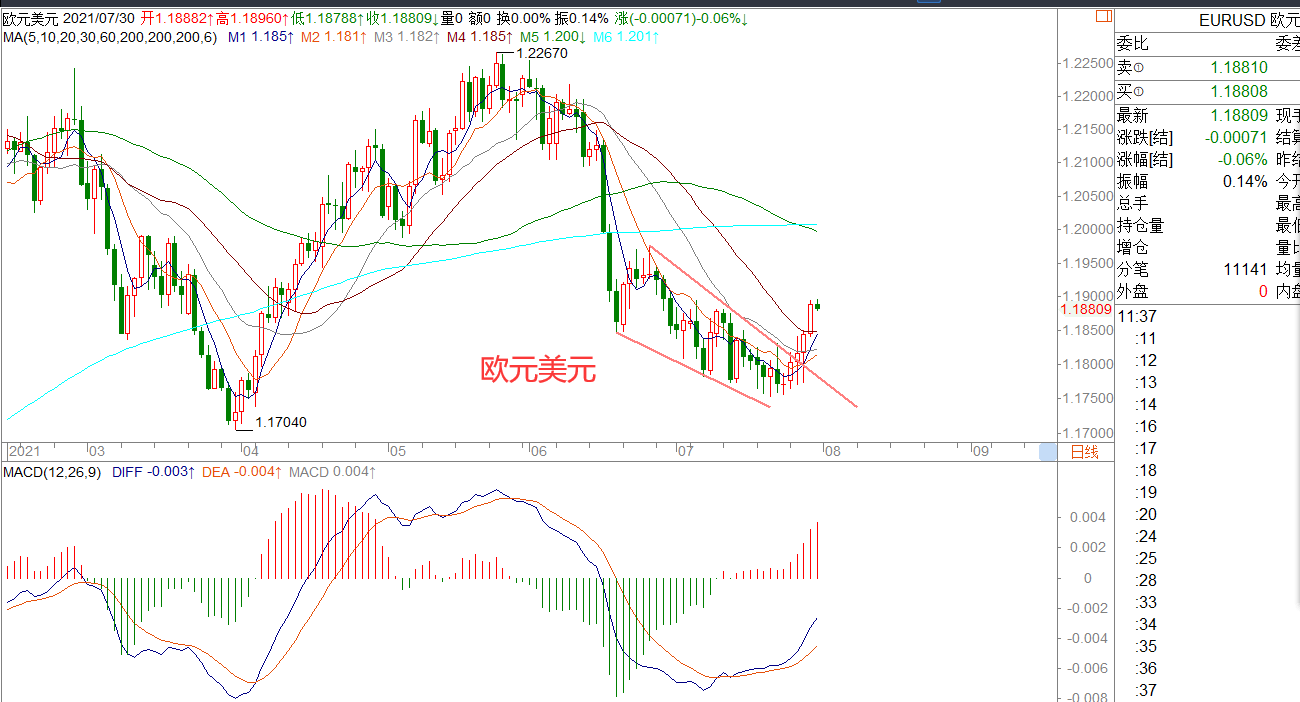Viewport: 1300px width, 702px height.
Task: Click the orange panel layout icon above price axis
Action: [x=1103, y=17]
